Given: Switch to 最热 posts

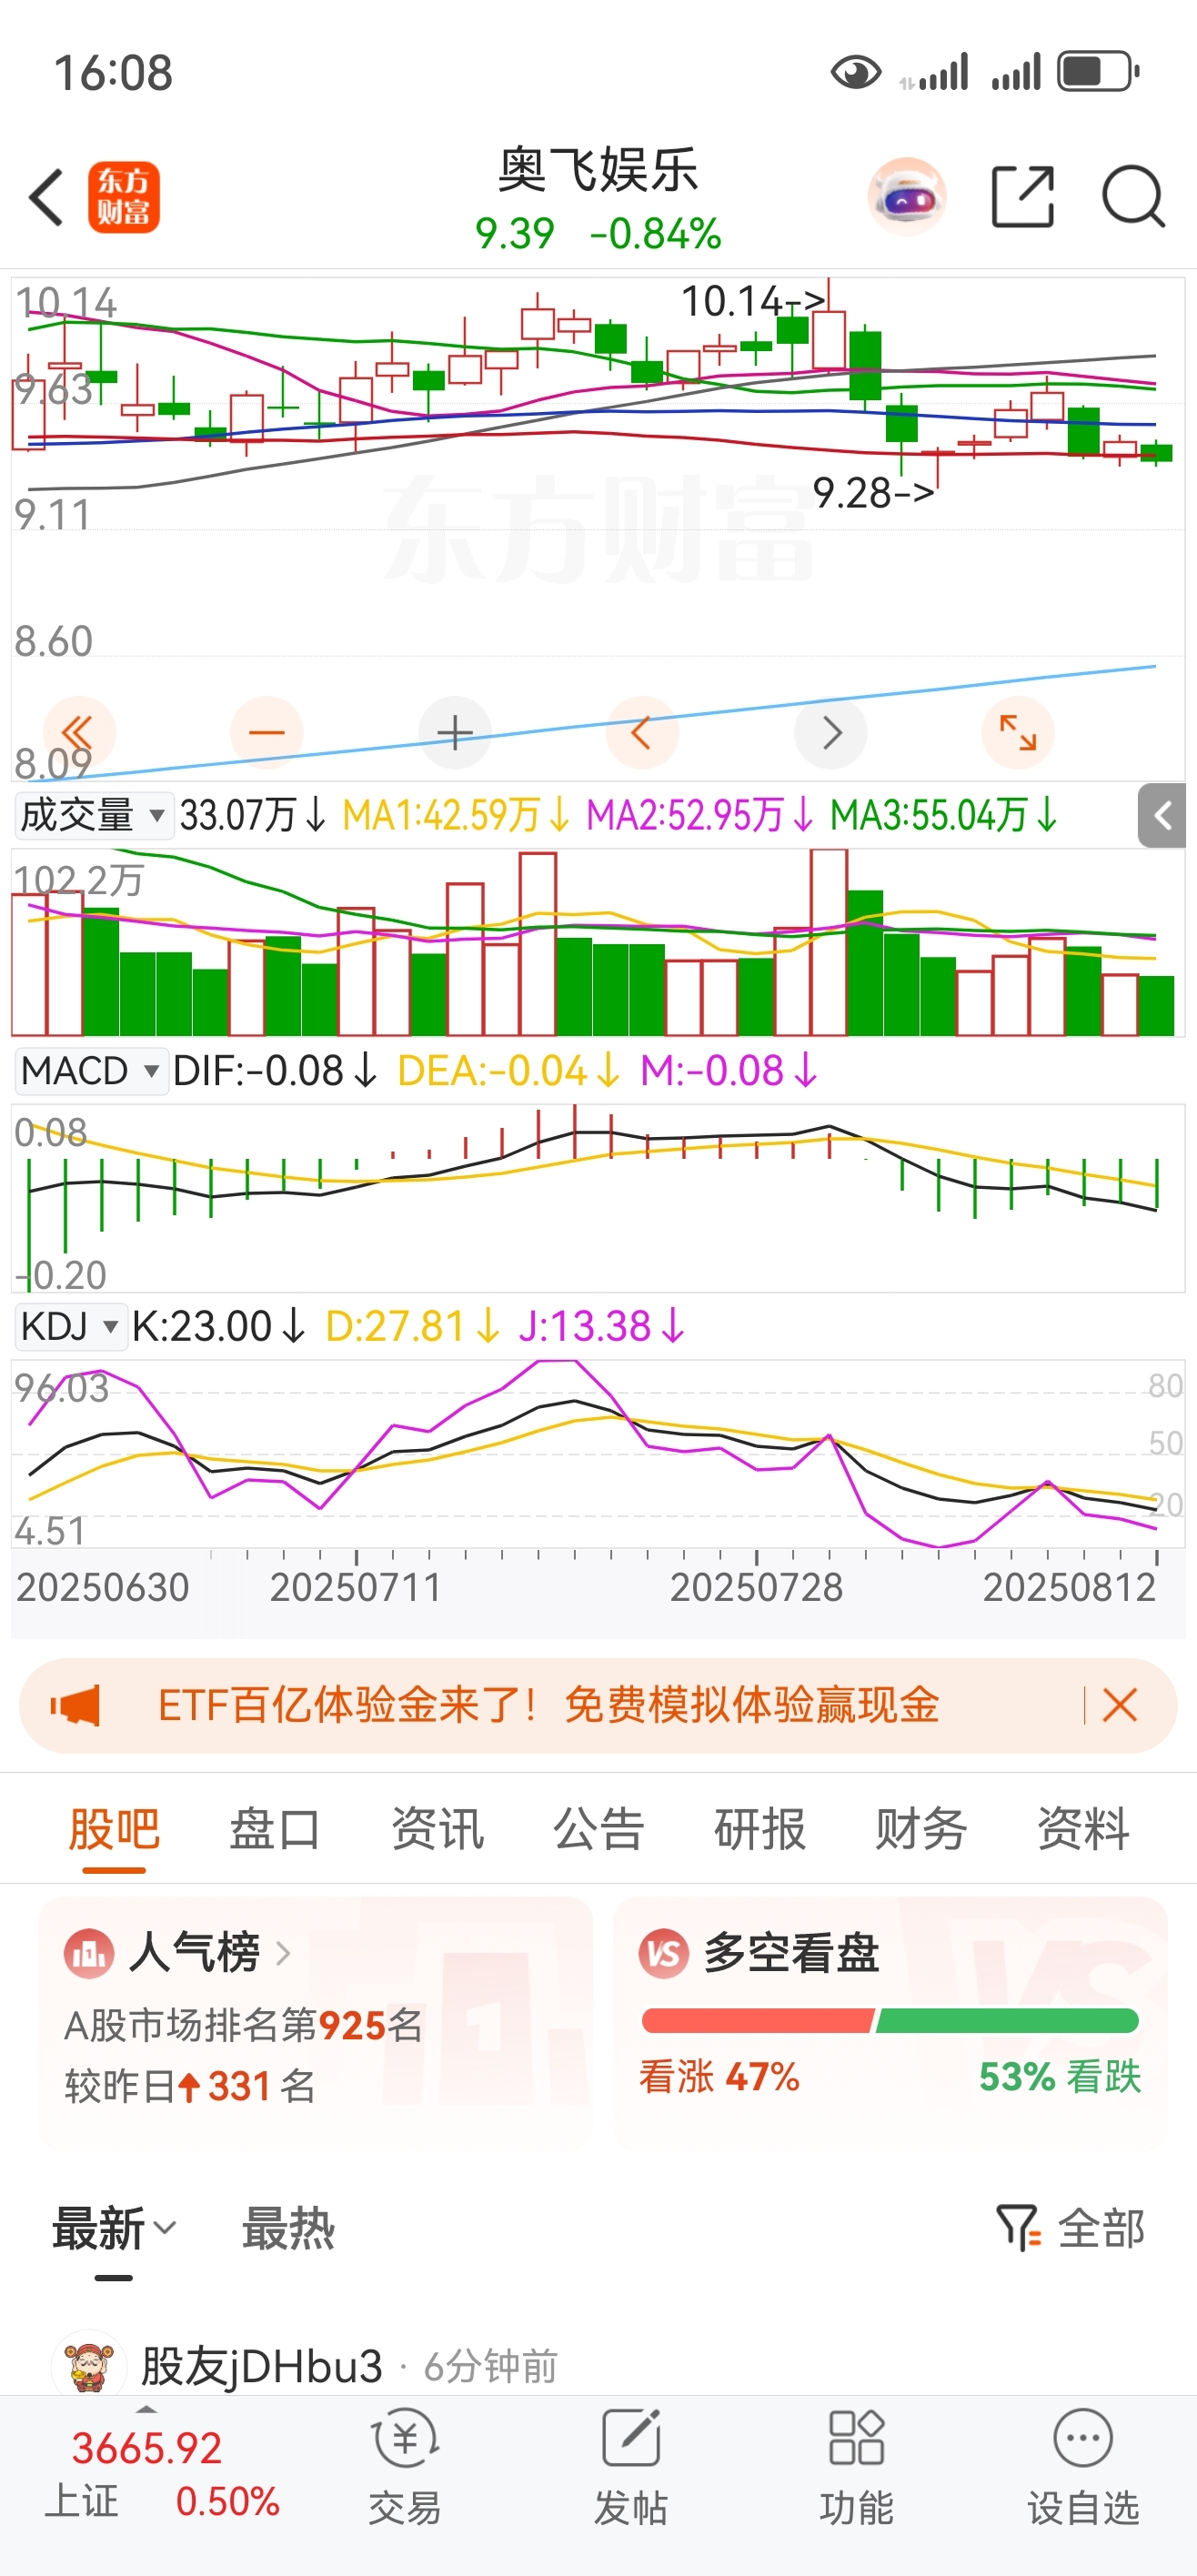Looking at the screenshot, I should click(288, 2229).
